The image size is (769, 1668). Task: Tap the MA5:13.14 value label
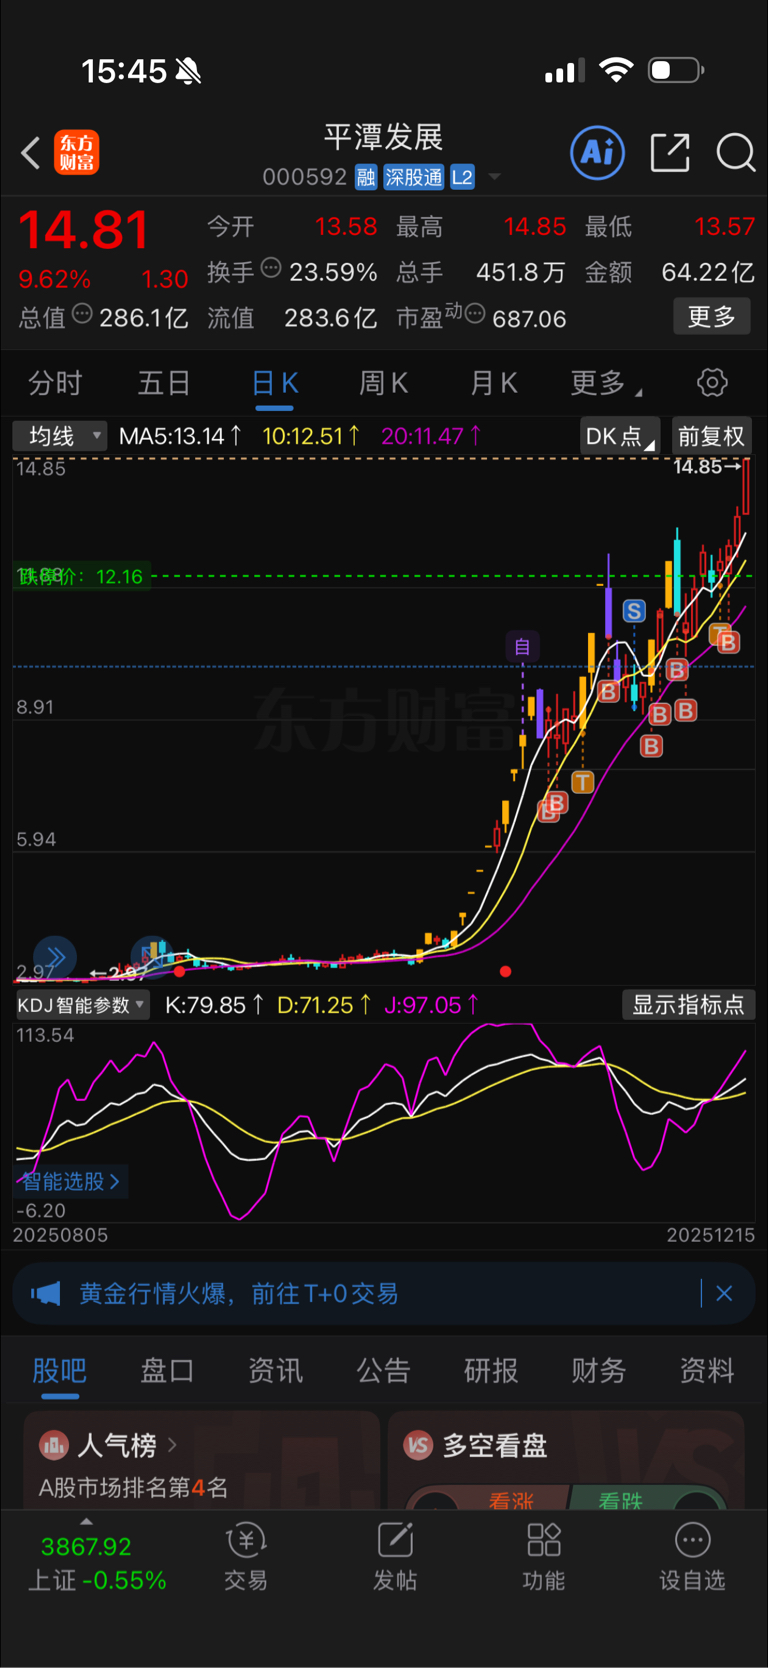tap(180, 436)
